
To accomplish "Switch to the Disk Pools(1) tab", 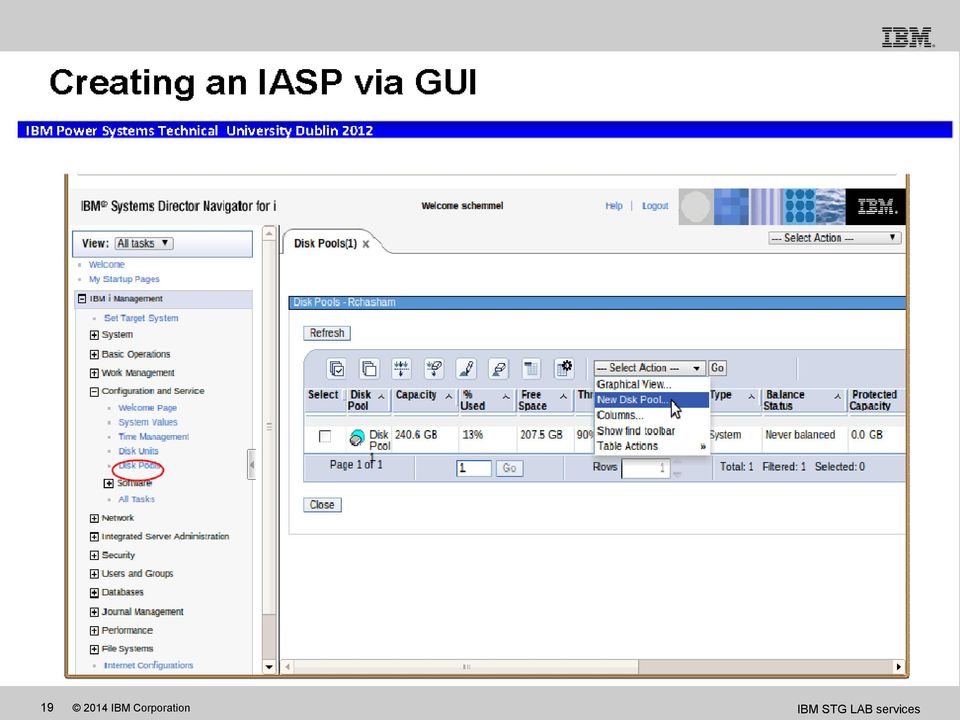I will pos(325,244).
